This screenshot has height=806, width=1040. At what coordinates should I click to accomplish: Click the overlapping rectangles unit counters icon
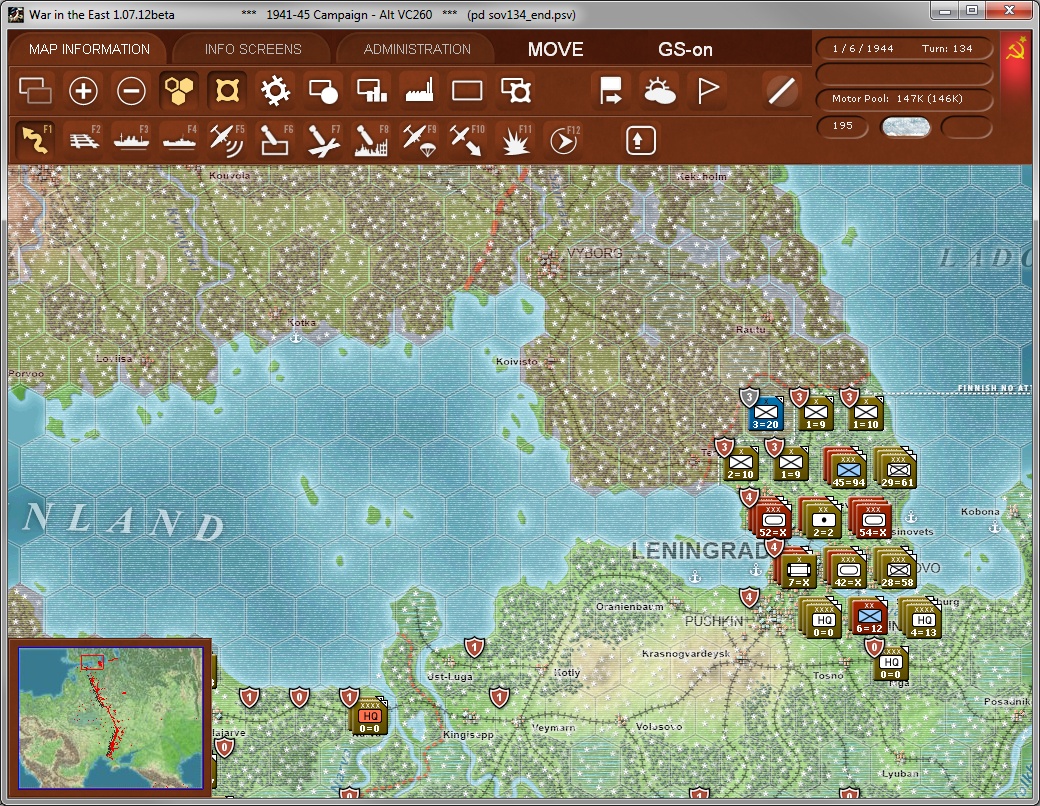[x=35, y=91]
